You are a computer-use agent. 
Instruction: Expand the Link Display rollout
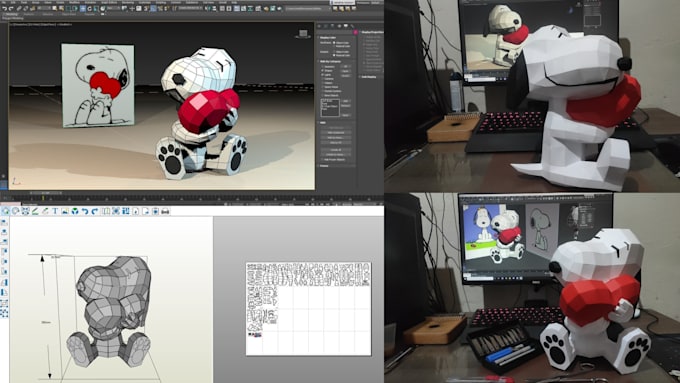369,77
